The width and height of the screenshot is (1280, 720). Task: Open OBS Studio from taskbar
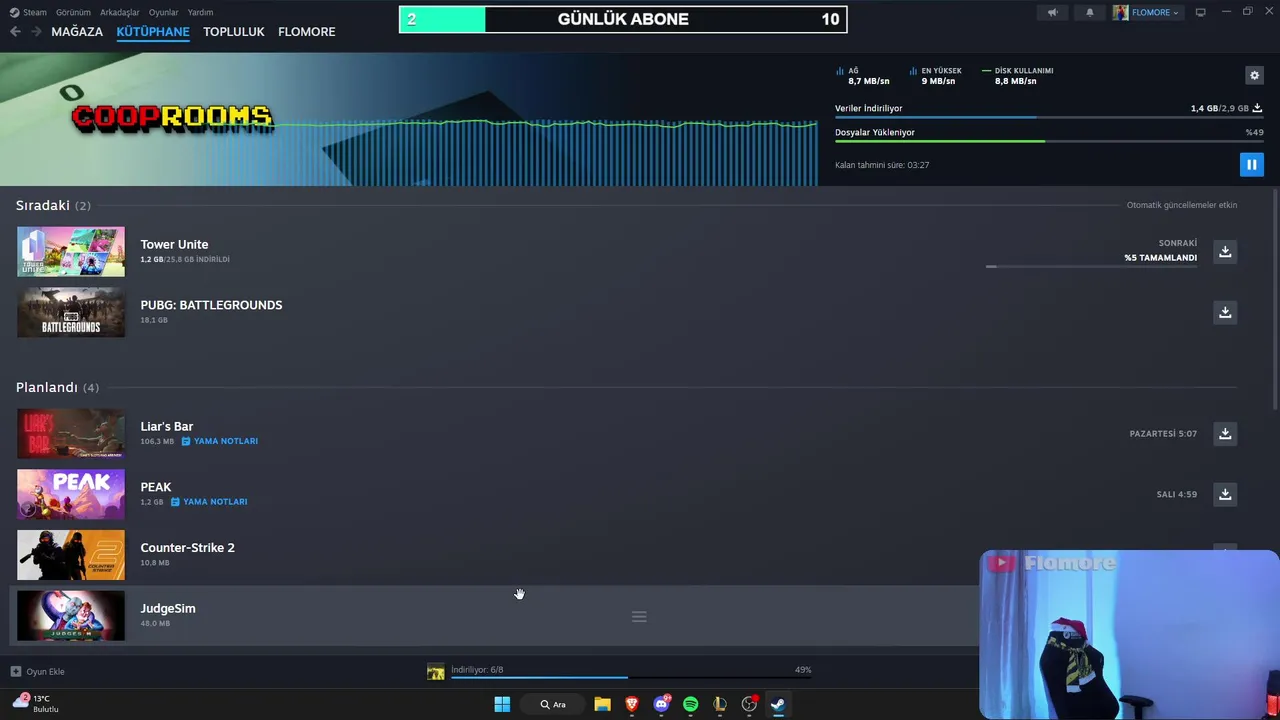pos(749,704)
